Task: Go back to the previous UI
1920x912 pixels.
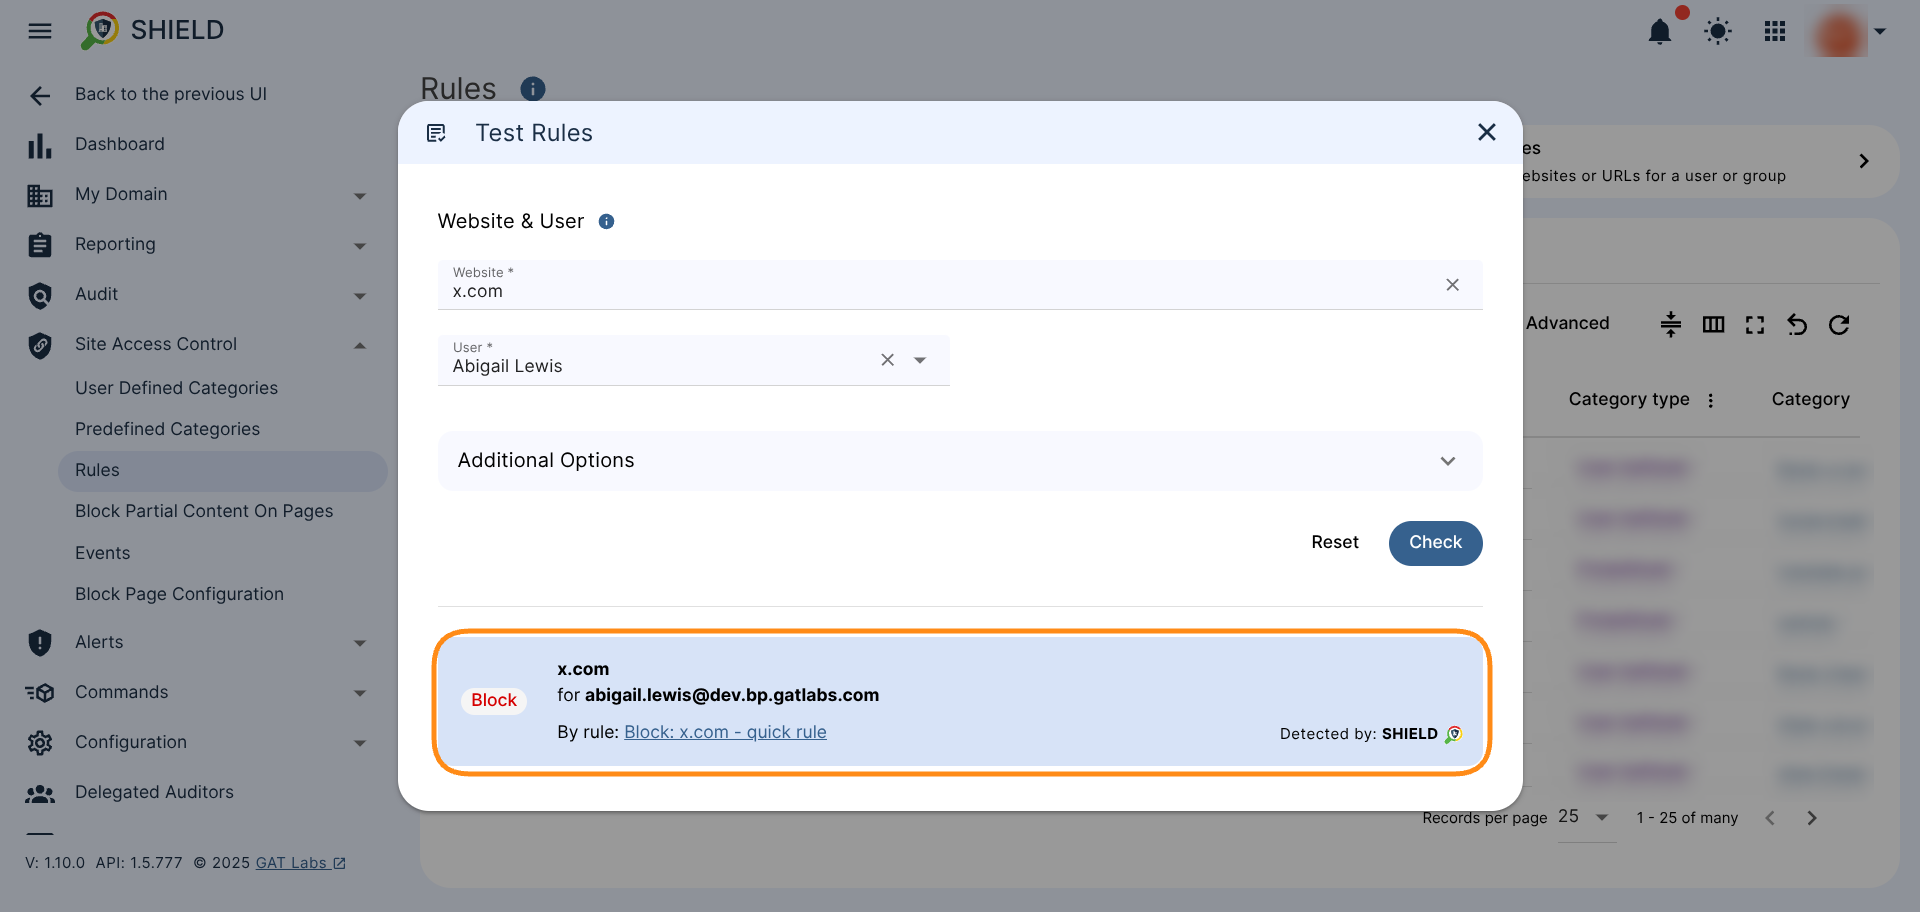Action: point(170,94)
